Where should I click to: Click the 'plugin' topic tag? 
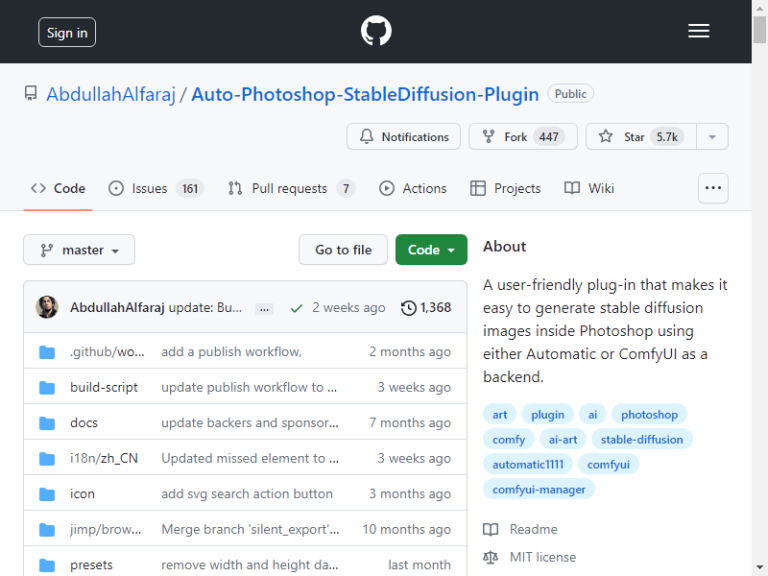[548, 414]
